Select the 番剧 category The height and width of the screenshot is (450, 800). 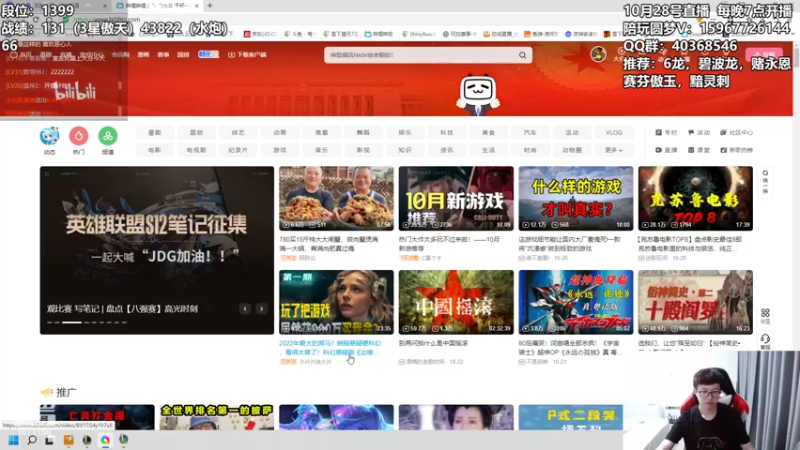[x=155, y=133]
